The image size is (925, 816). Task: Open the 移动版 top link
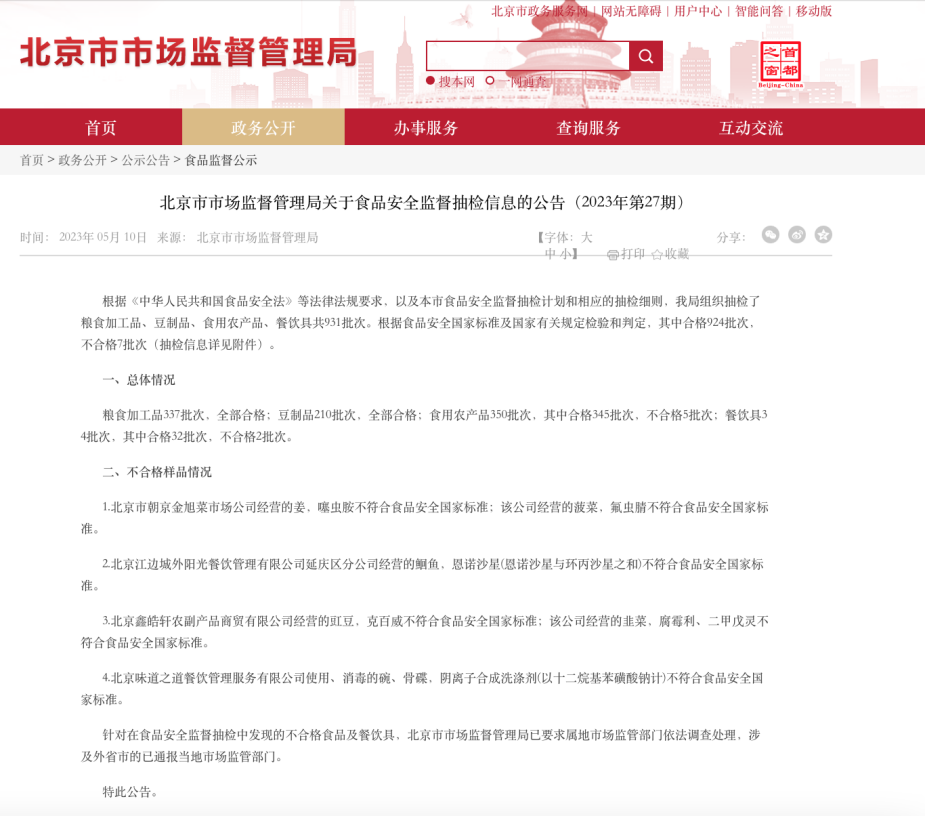coord(814,11)
